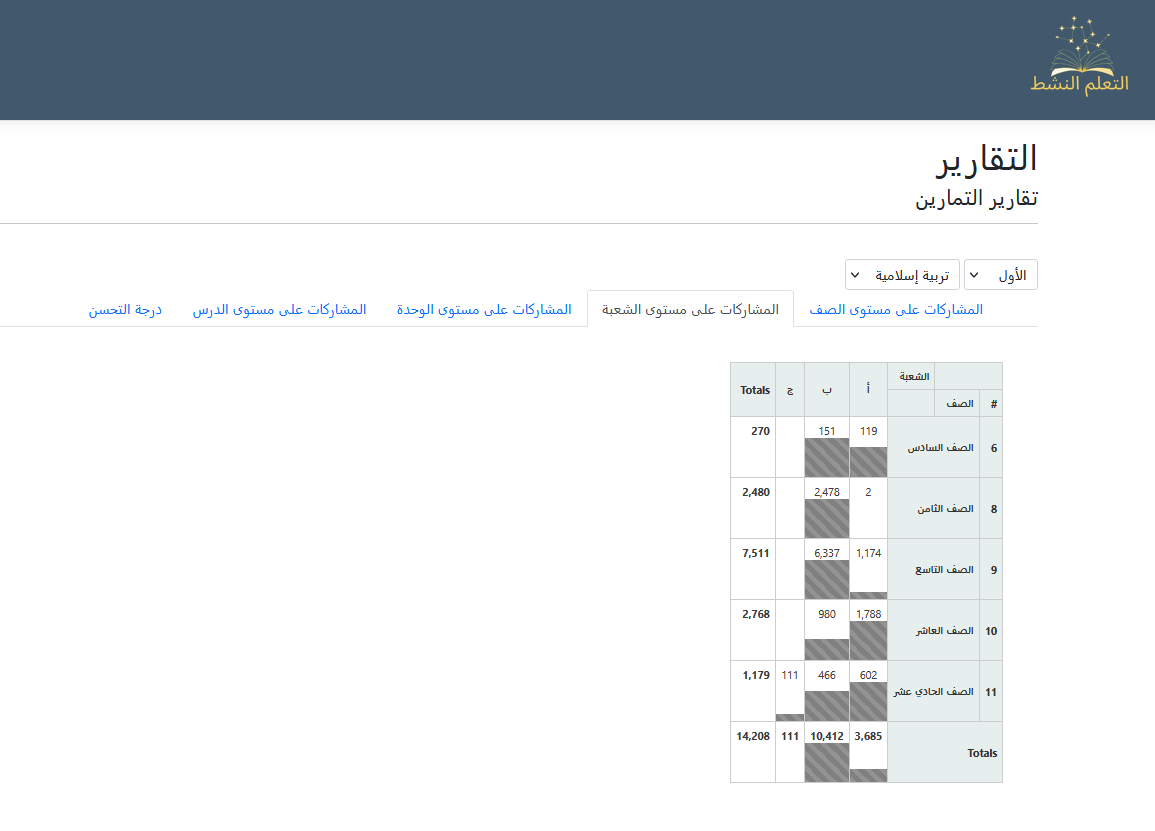This screenshot has width=1155, height=831.
Task: Click the 6,337 bar in grade nine
Action: pyautogui.click(x=826, y=579)
